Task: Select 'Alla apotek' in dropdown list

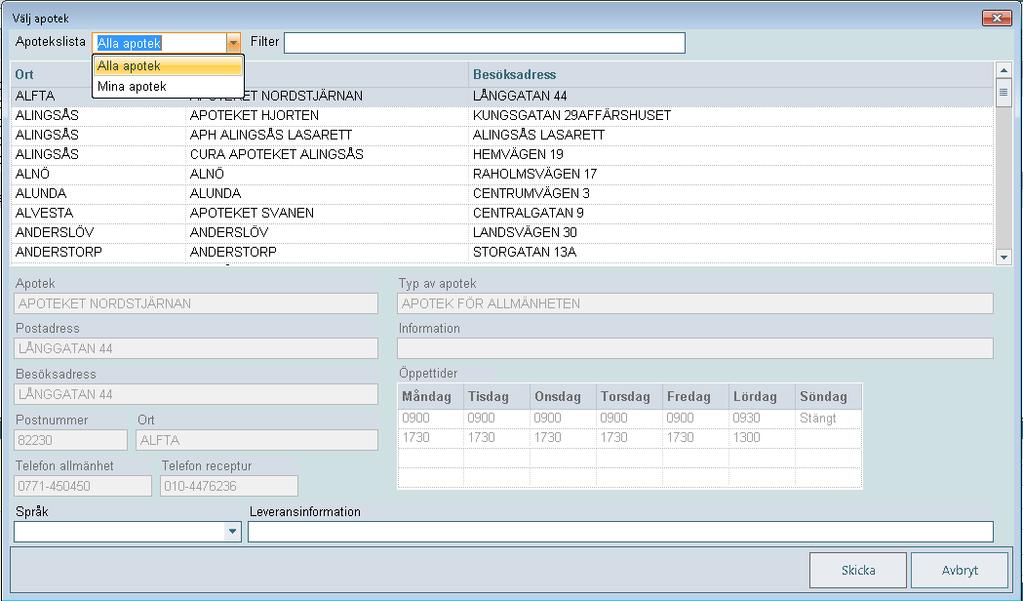Action: (x=168, y=66)
